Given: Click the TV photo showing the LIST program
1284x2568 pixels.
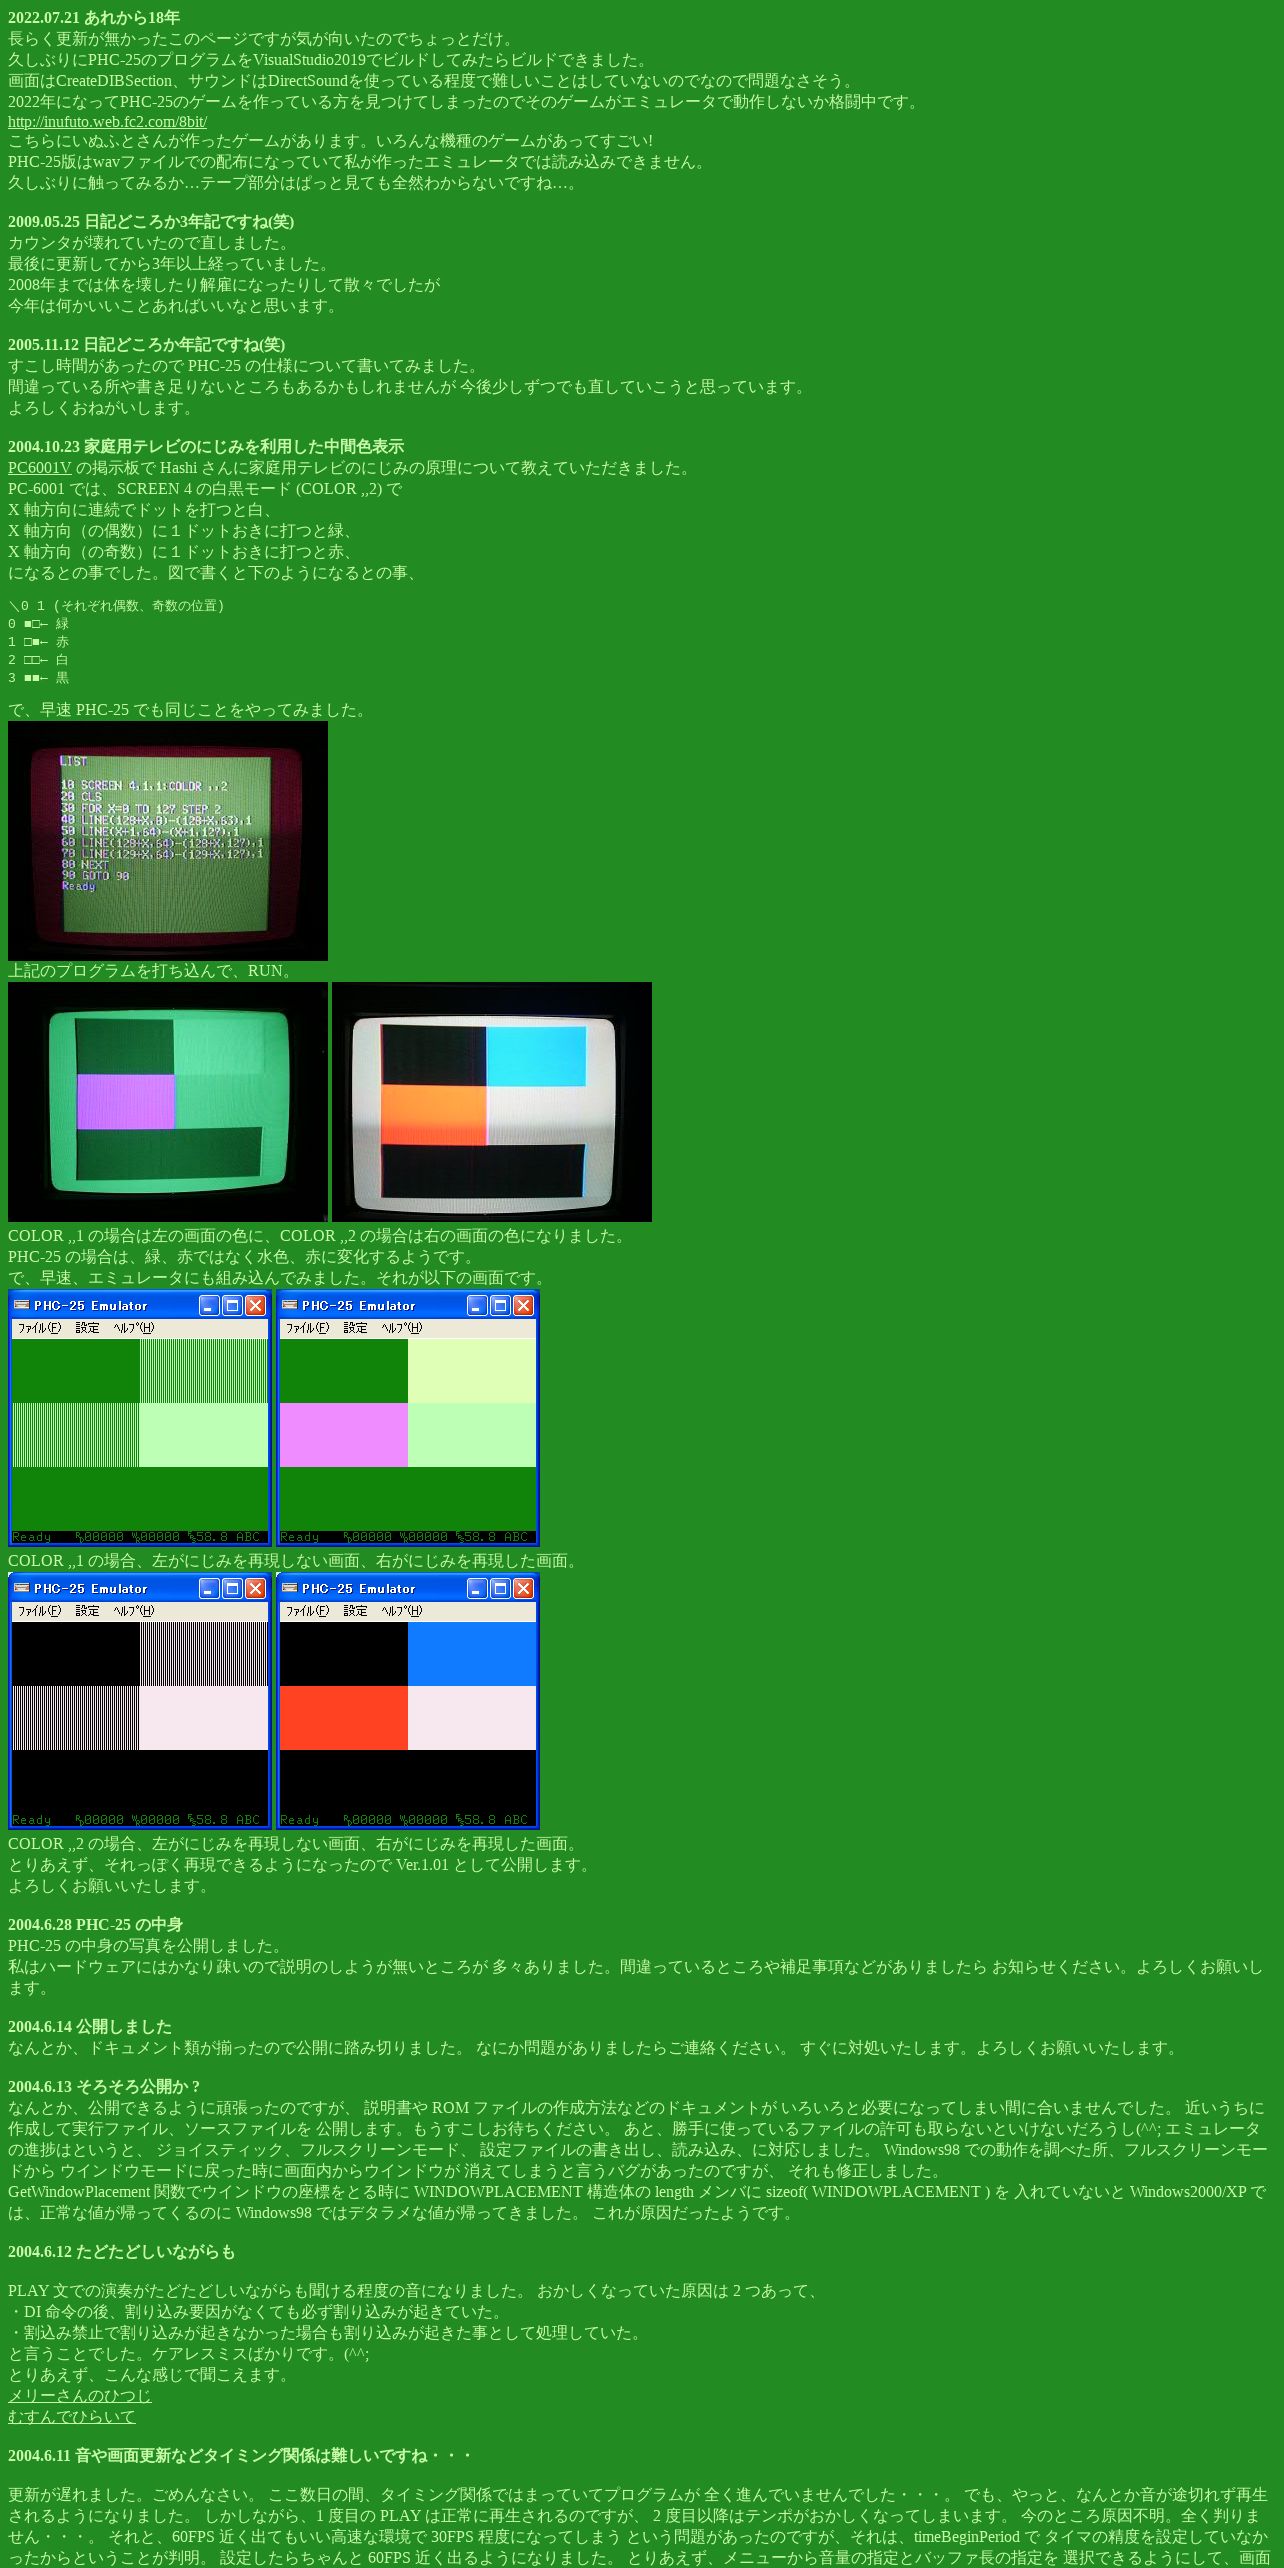Looking at the screenshot, I should 168,841.
